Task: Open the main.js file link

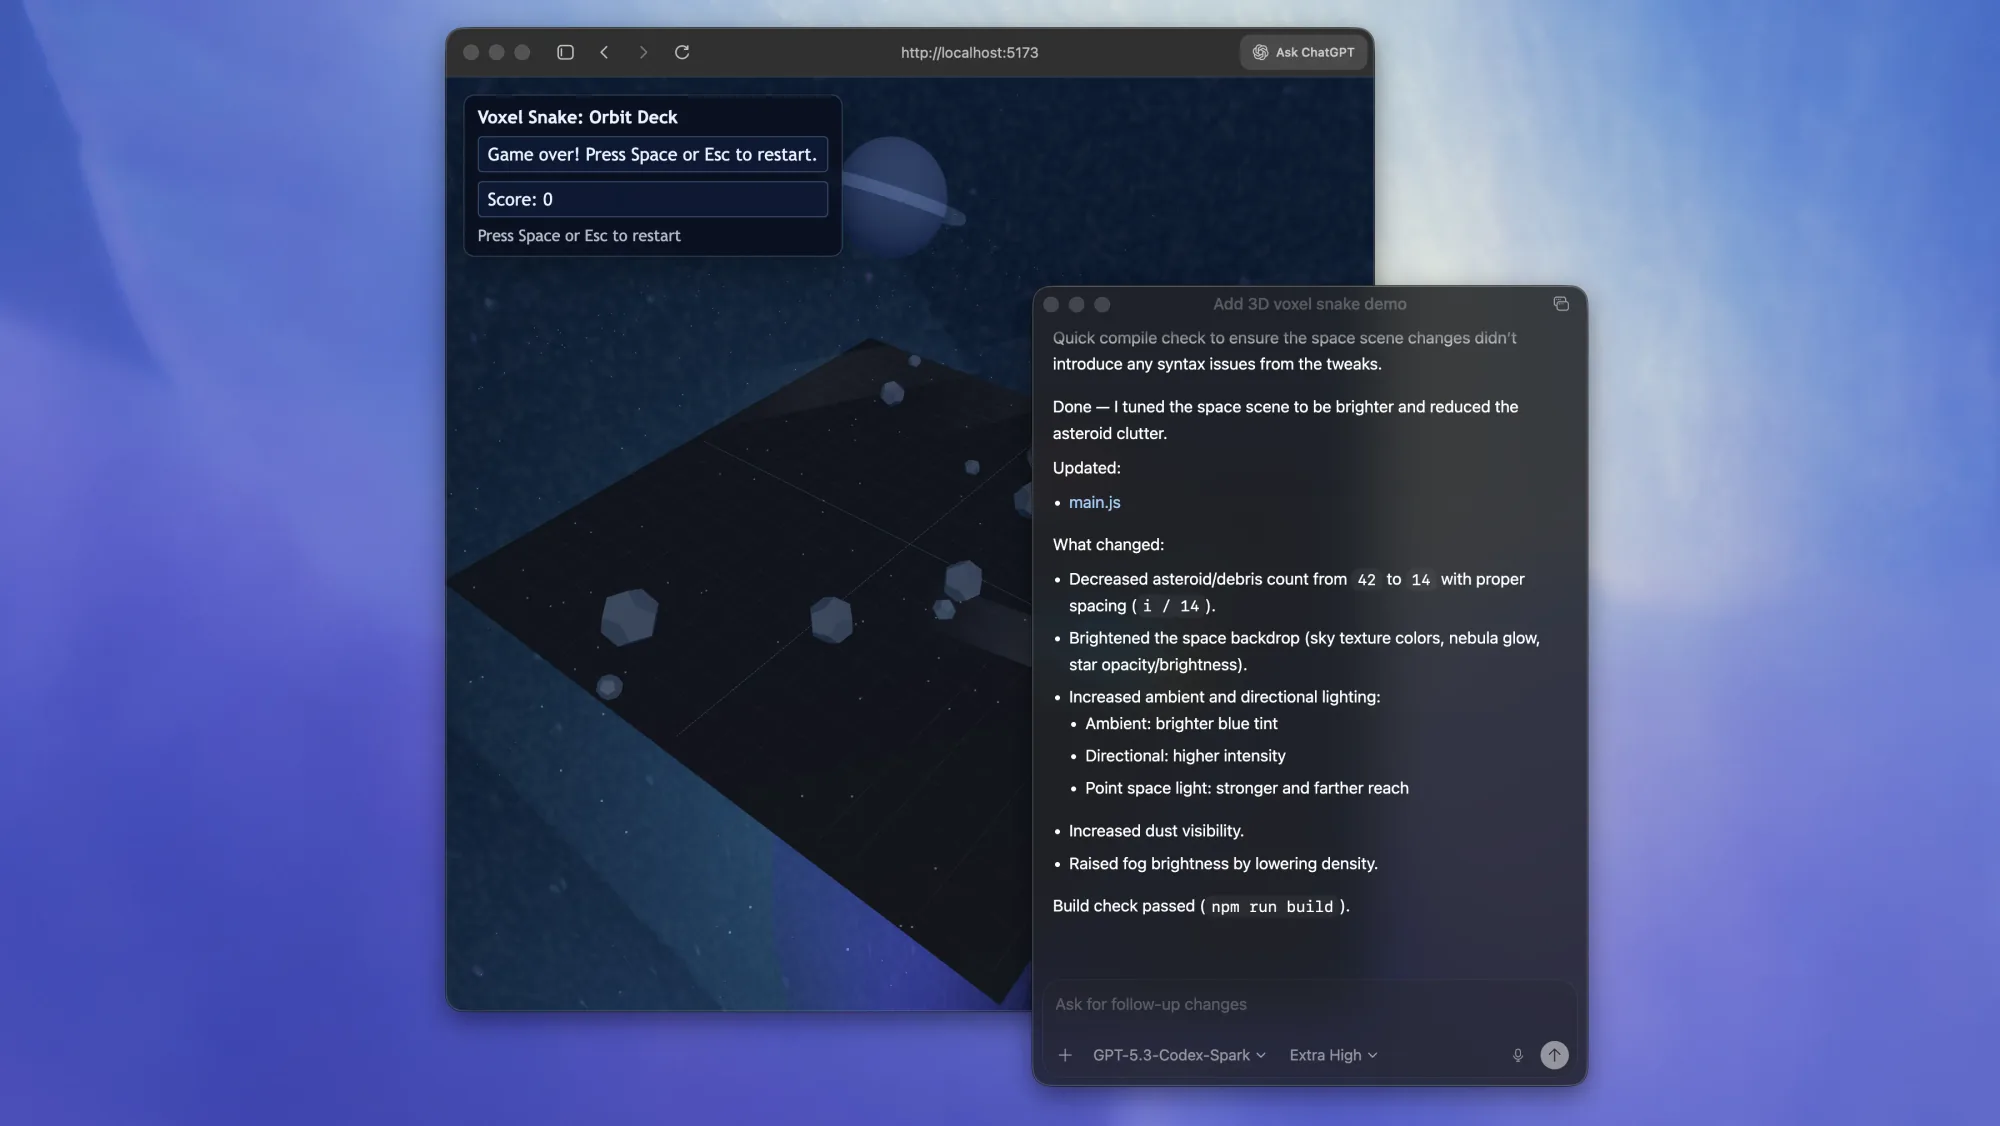Action: click(x=1094, y=502)
